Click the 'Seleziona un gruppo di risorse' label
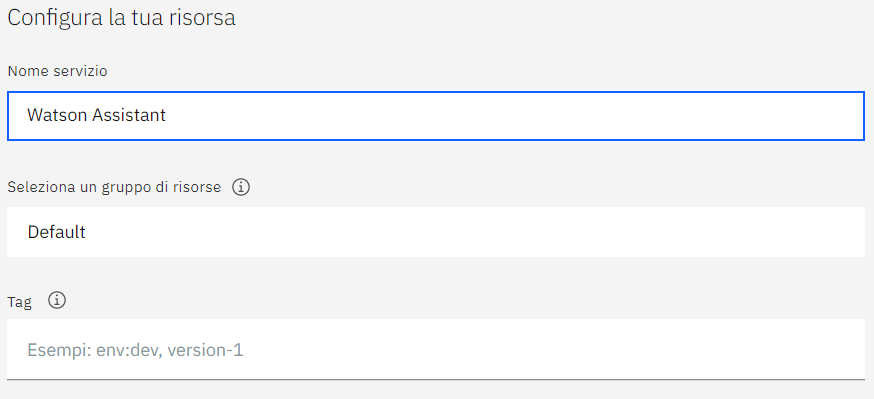The image size is (874, 399). click(x=114, y=187)
